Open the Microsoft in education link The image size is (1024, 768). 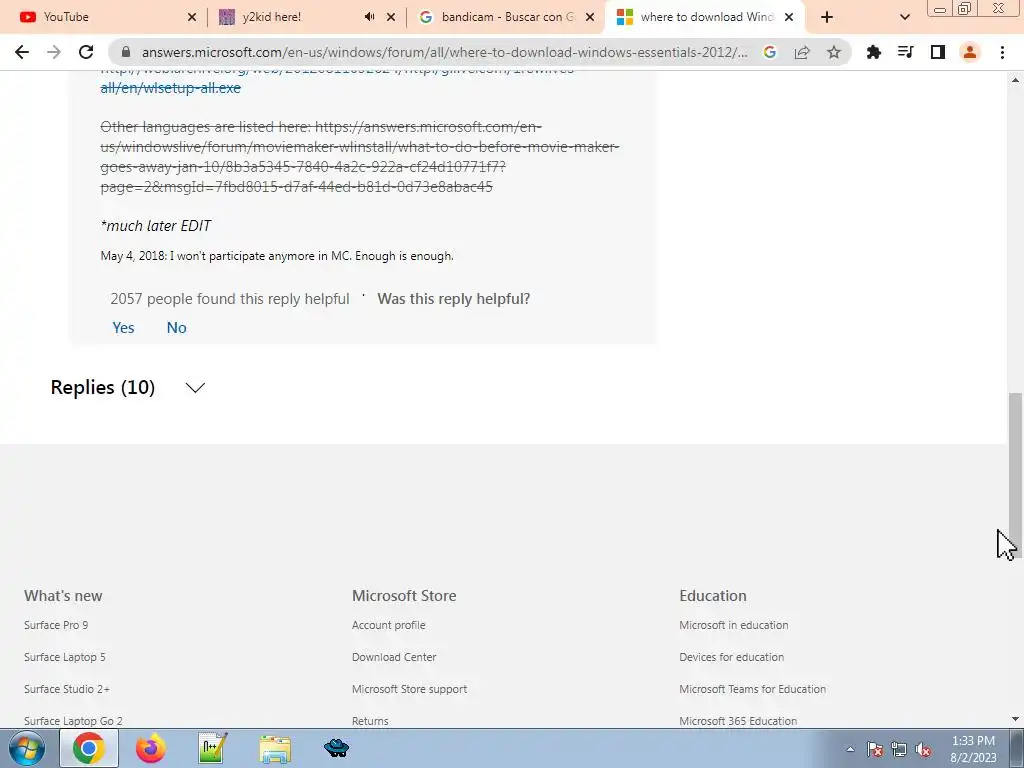(733, 625)
